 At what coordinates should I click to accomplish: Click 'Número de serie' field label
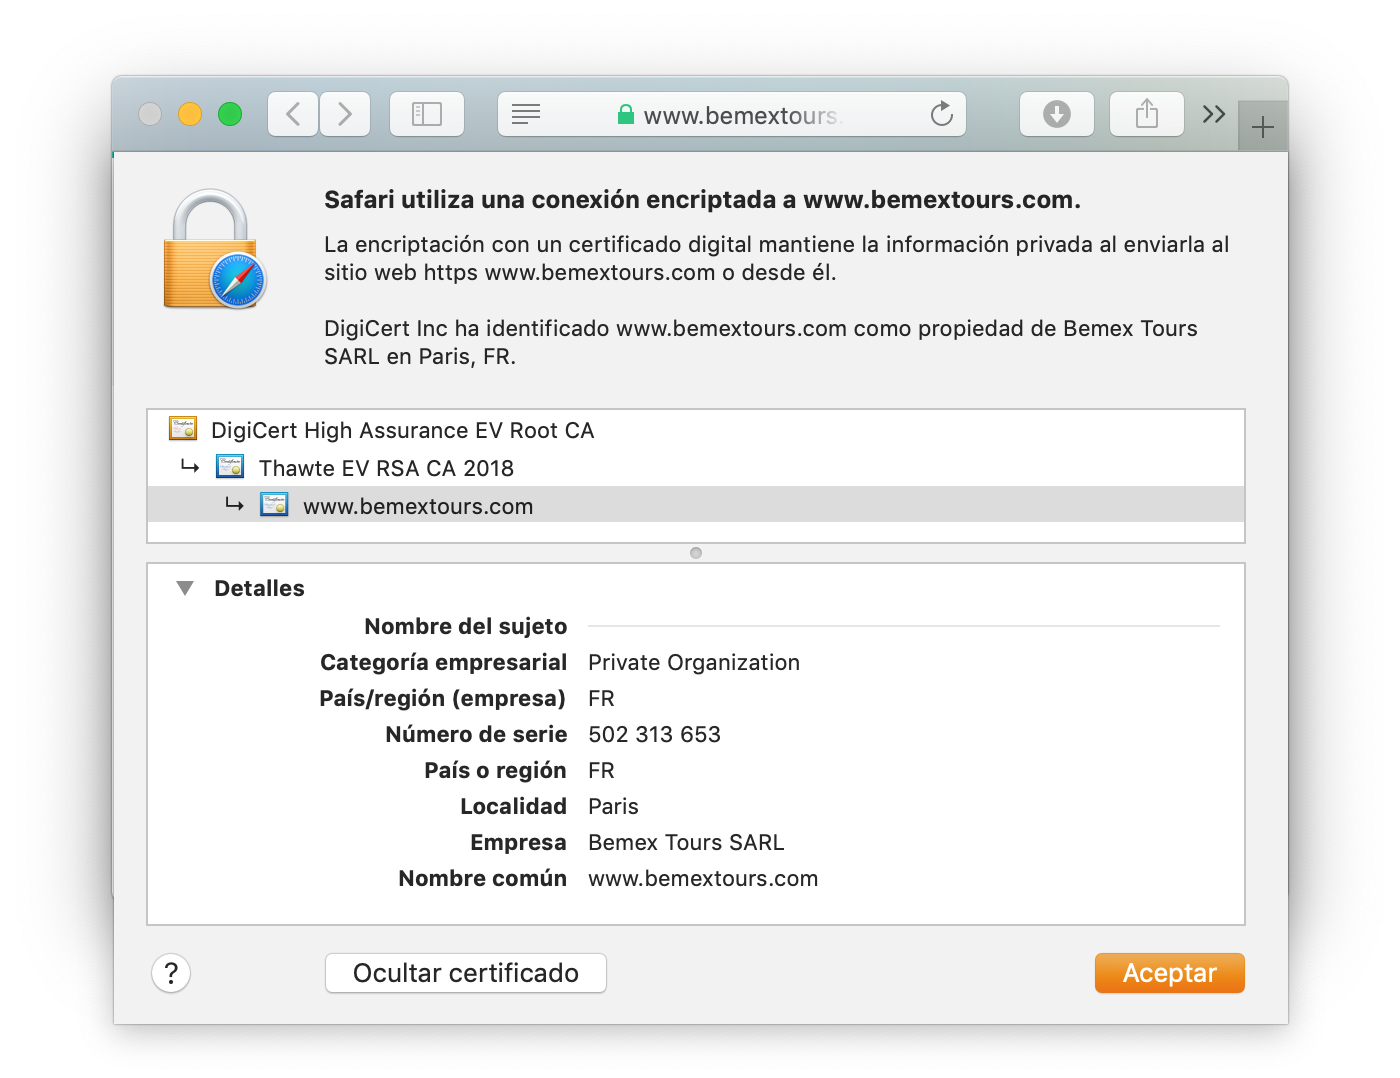pos(476,734)
